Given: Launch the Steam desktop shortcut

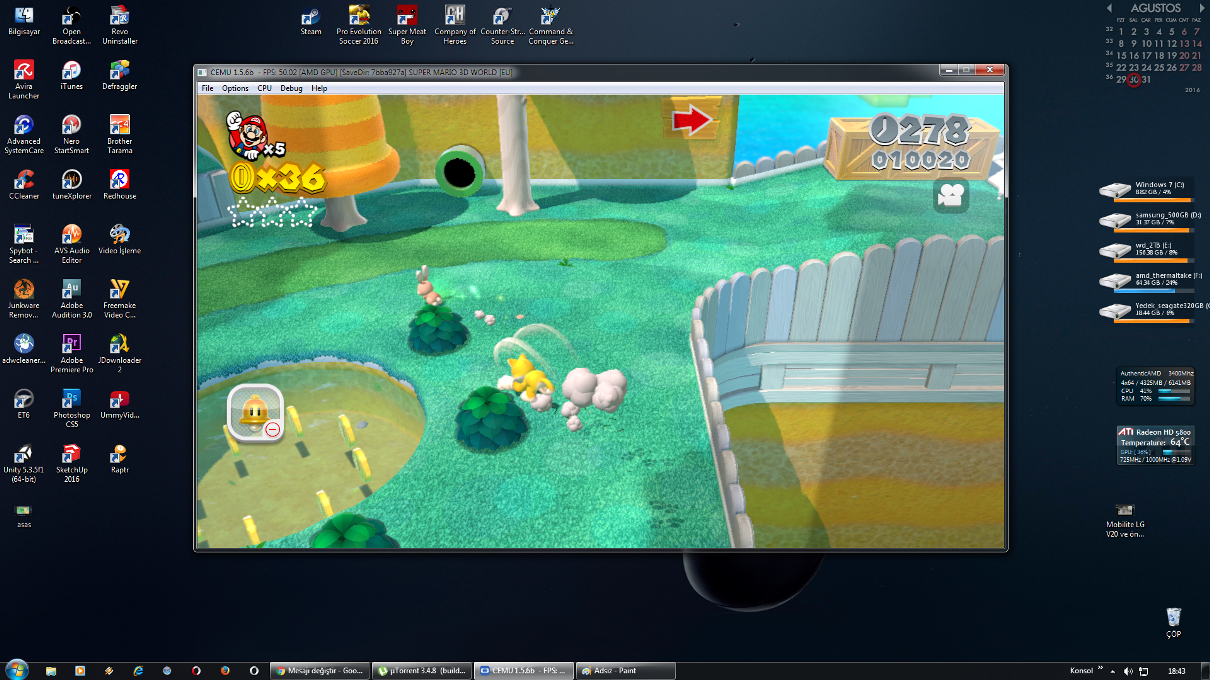Looking at the screenshot, I should coord(311,20).
